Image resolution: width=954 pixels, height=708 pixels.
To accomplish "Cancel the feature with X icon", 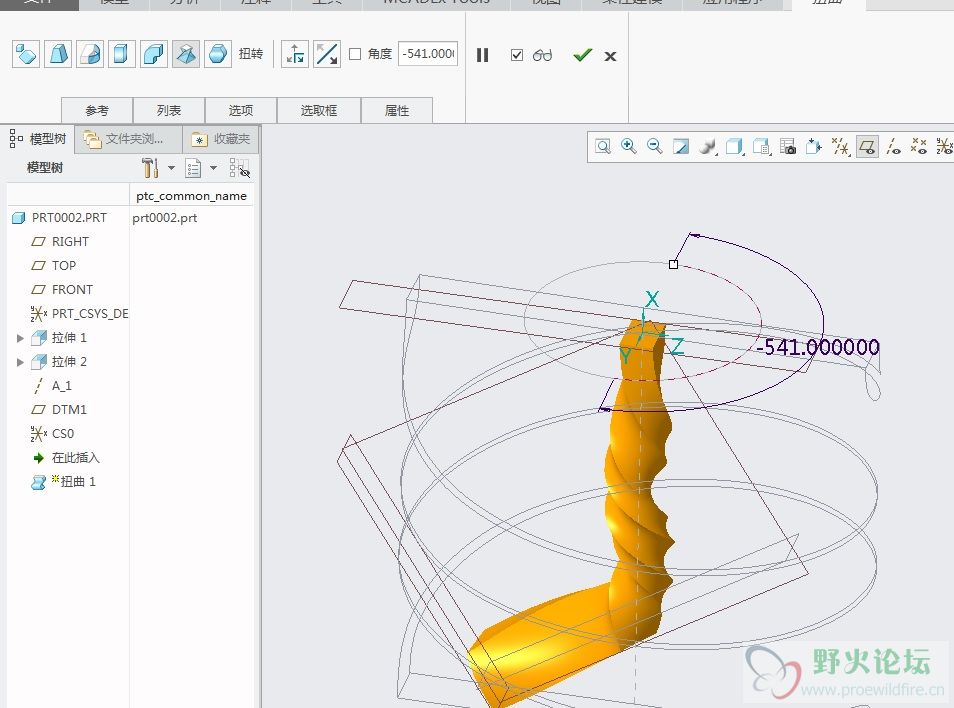I will point(610,56).
